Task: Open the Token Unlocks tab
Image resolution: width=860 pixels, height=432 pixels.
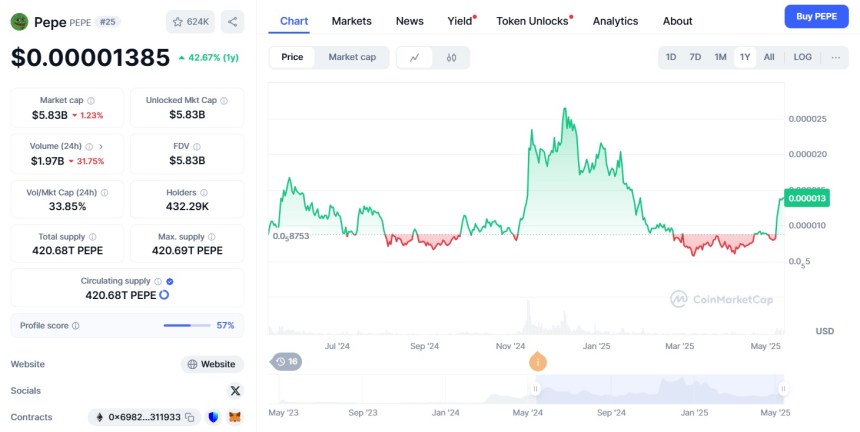Action: [x=533, y=21]
